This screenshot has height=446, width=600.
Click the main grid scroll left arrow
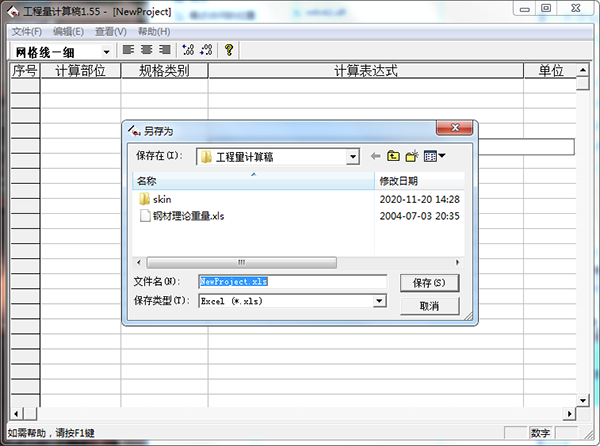pos(16,413)
